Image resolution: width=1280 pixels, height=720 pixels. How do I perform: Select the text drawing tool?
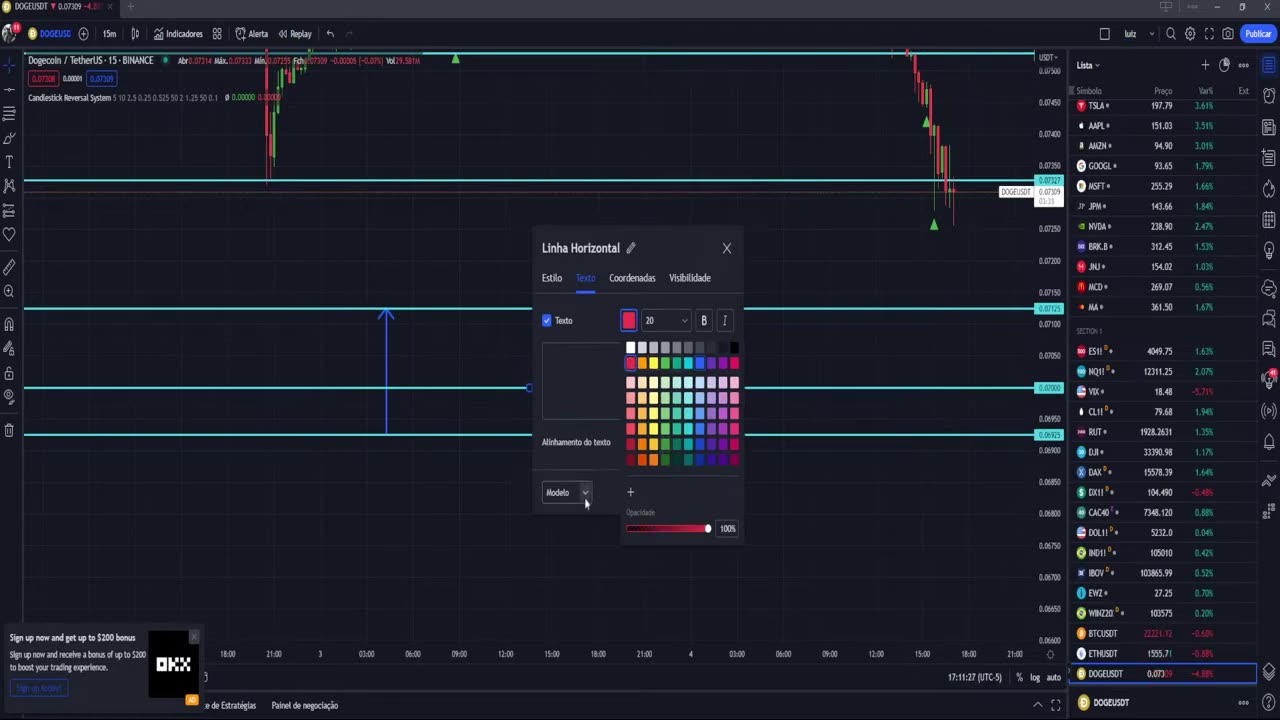(x=9, y=162)
